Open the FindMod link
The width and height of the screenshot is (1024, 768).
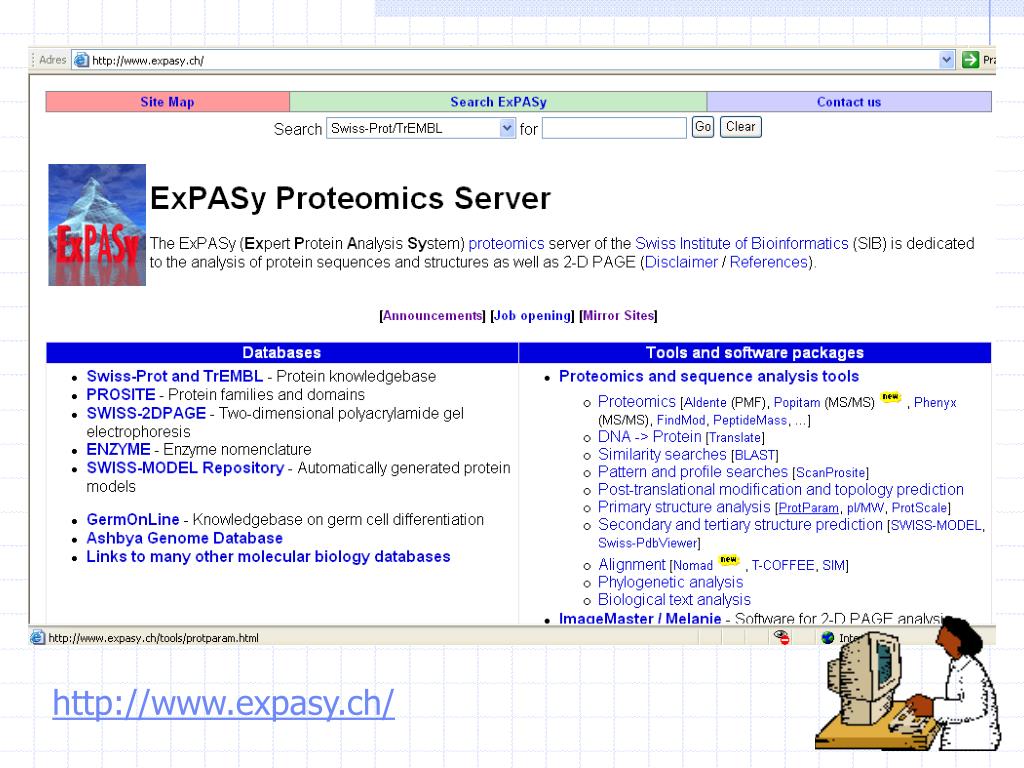click(680, 421)
